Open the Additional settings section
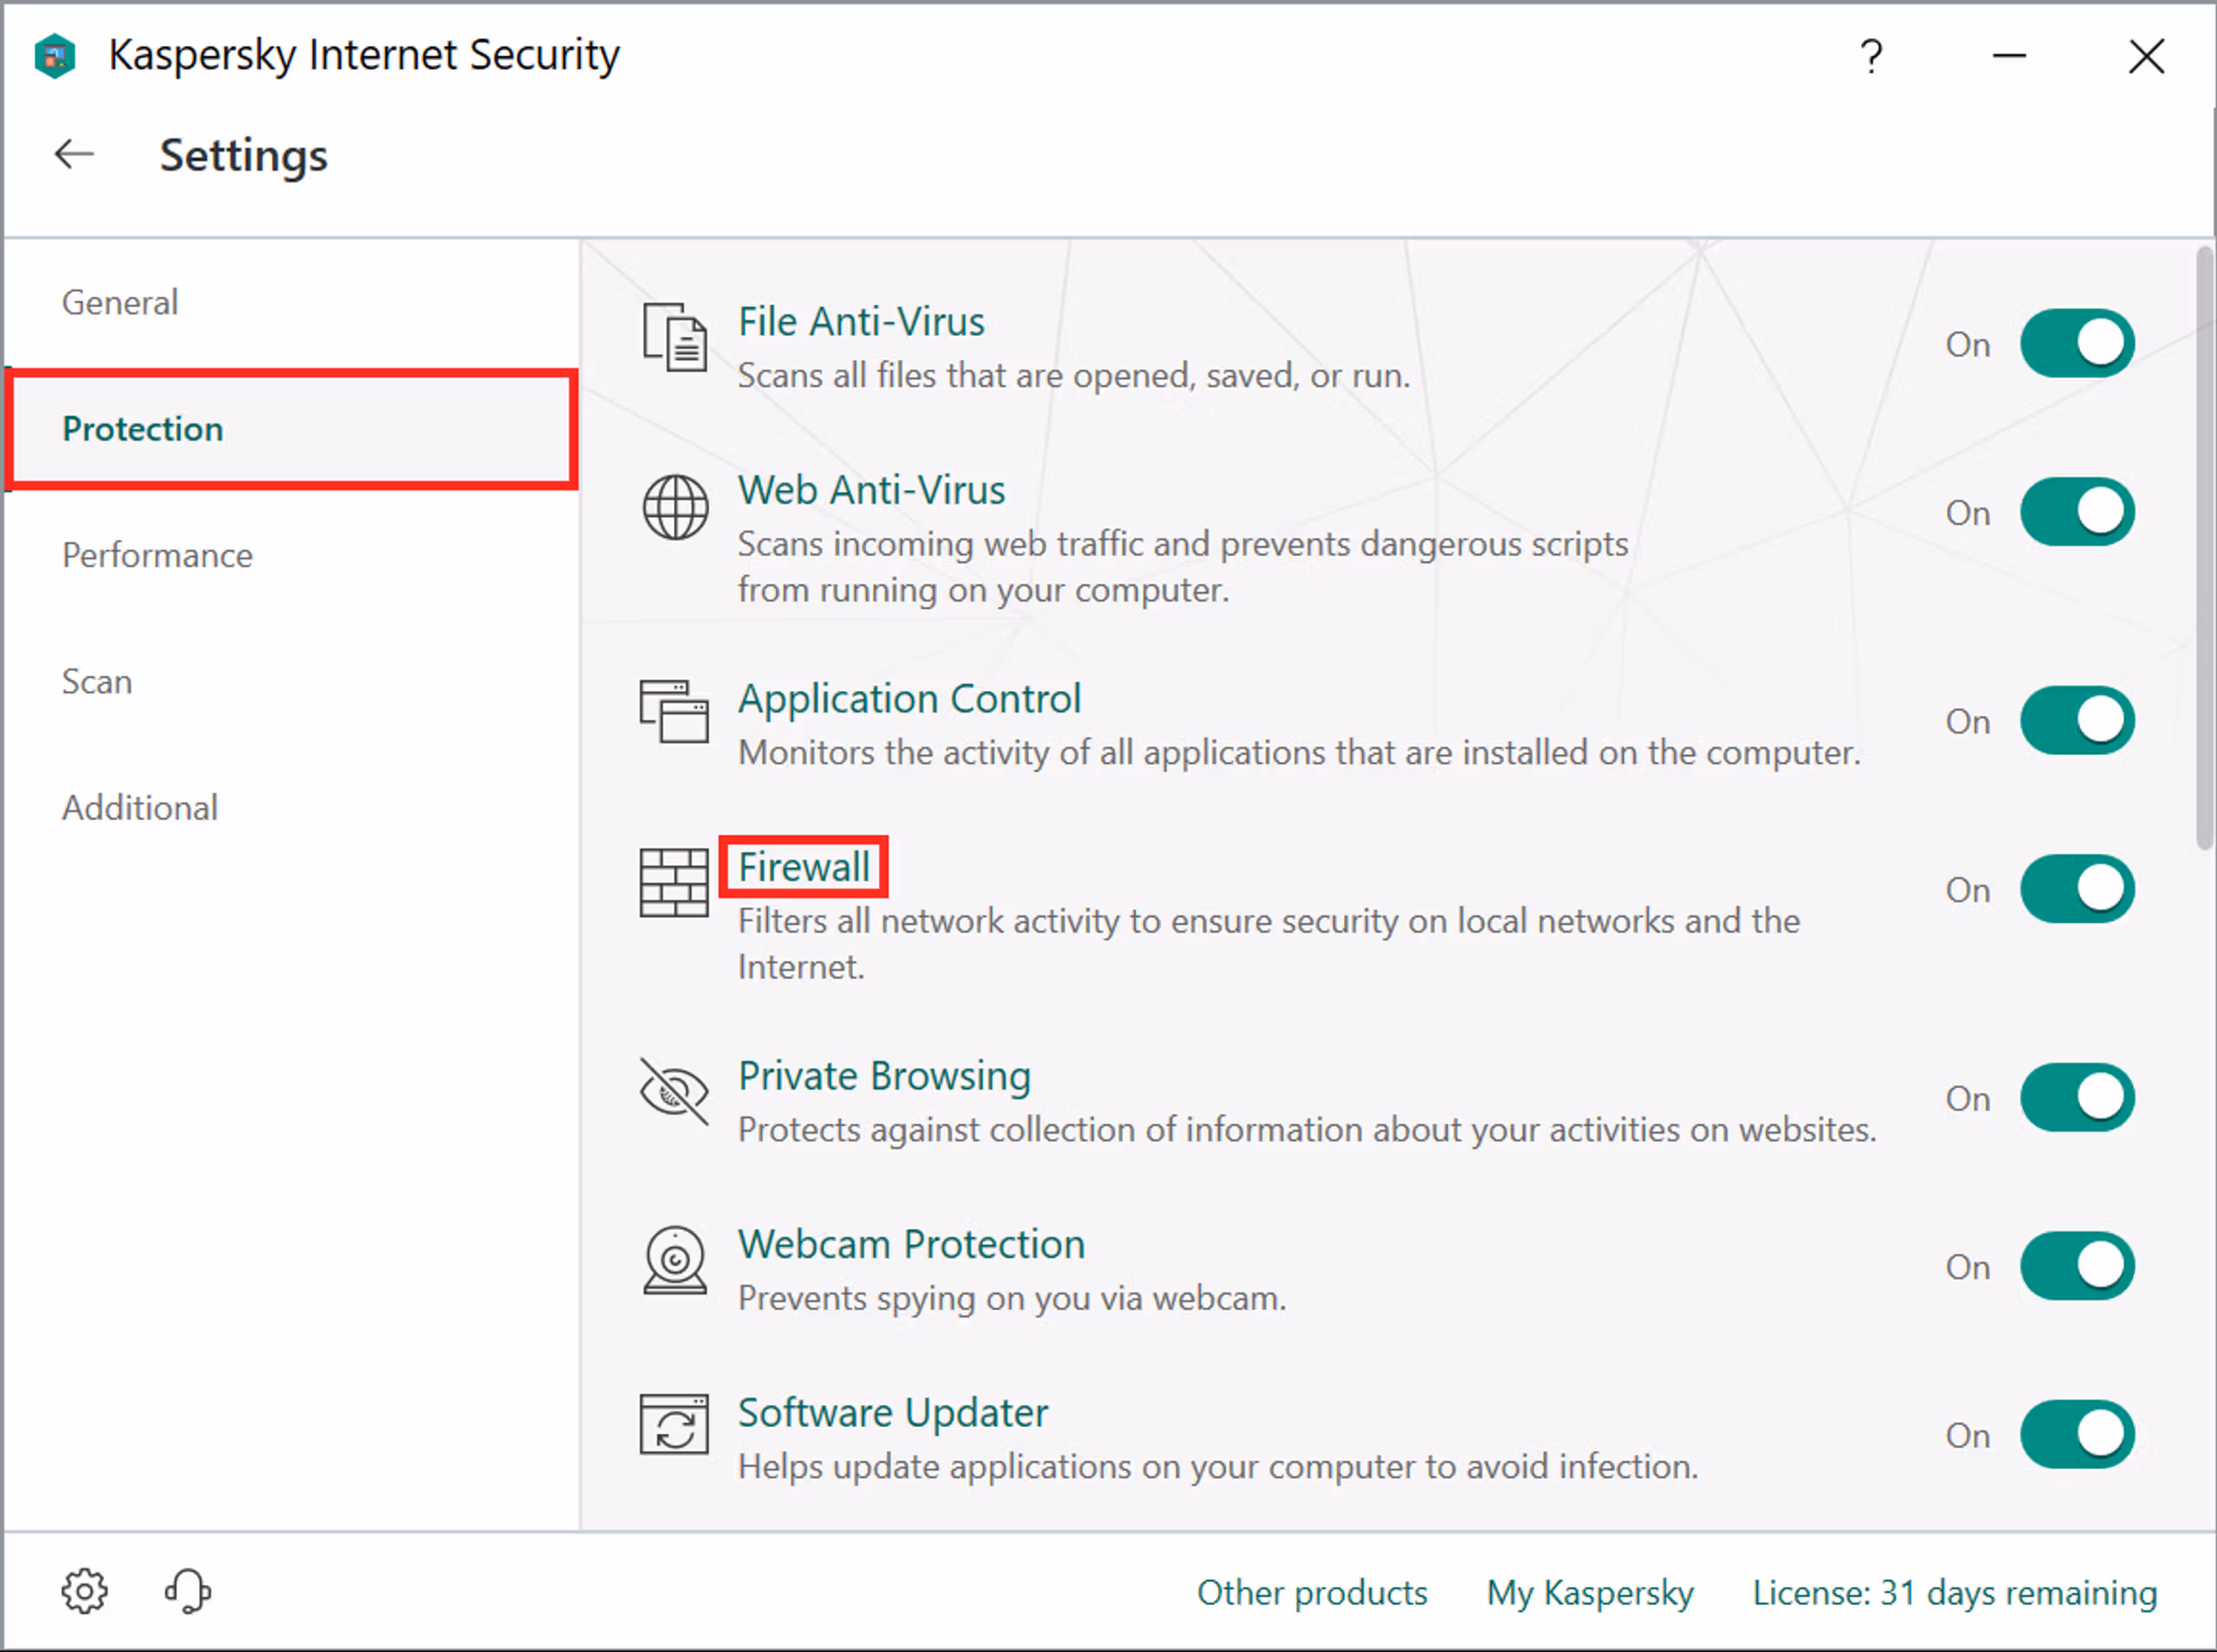This screenshot has height=1652, width=2217. point(140,808)
